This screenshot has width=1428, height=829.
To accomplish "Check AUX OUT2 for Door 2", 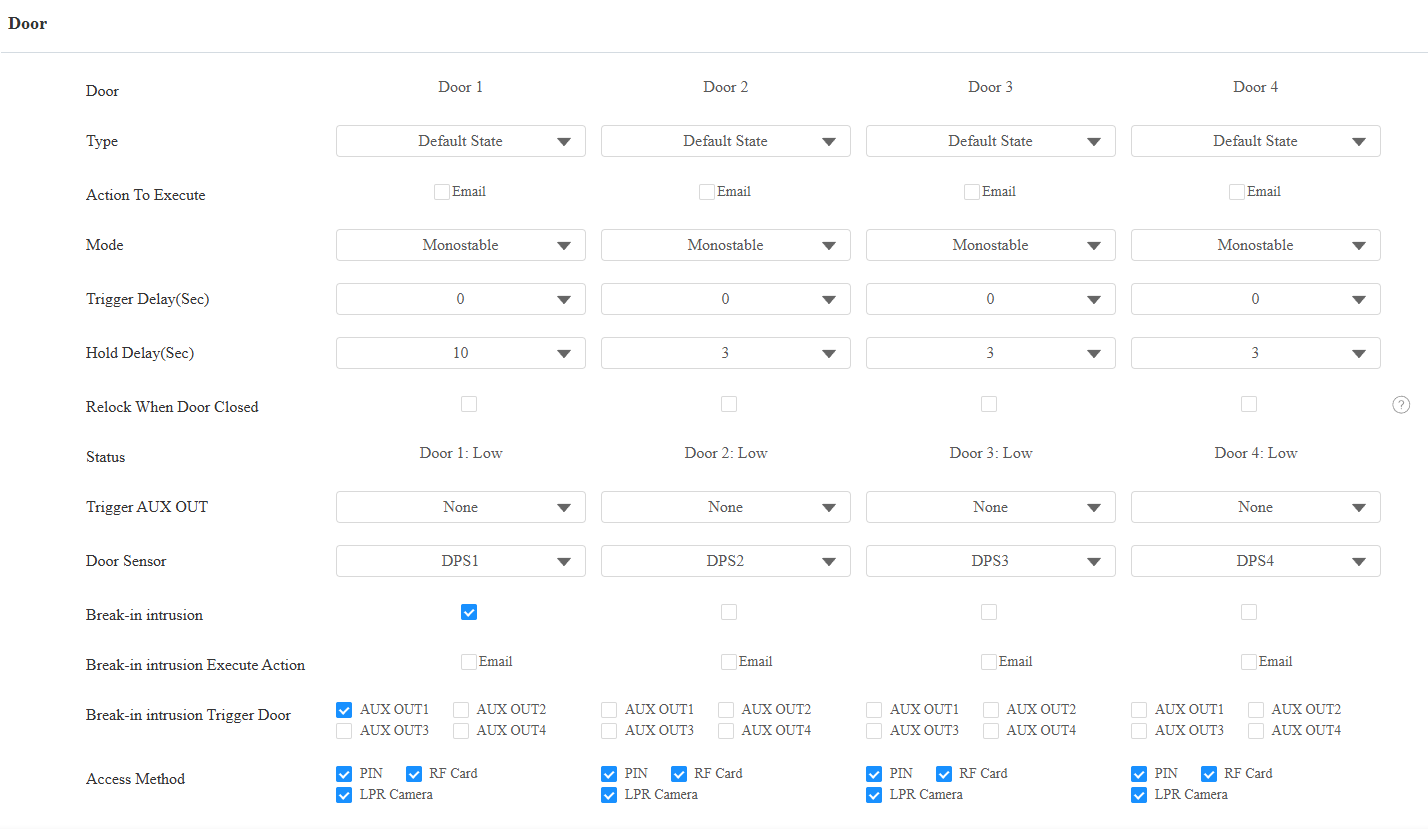I will (726, 710).
